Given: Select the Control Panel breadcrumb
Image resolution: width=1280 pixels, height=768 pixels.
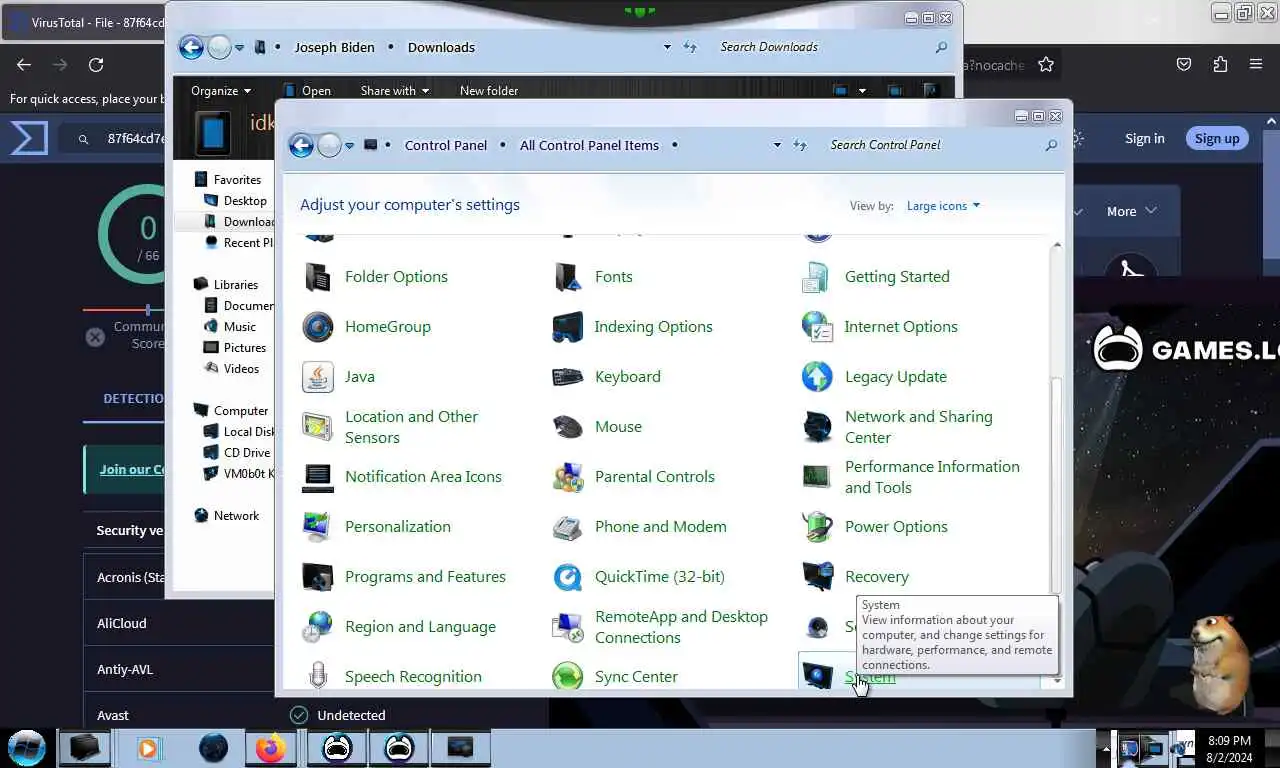Looking at the screenshot, I should pos(446,145).
